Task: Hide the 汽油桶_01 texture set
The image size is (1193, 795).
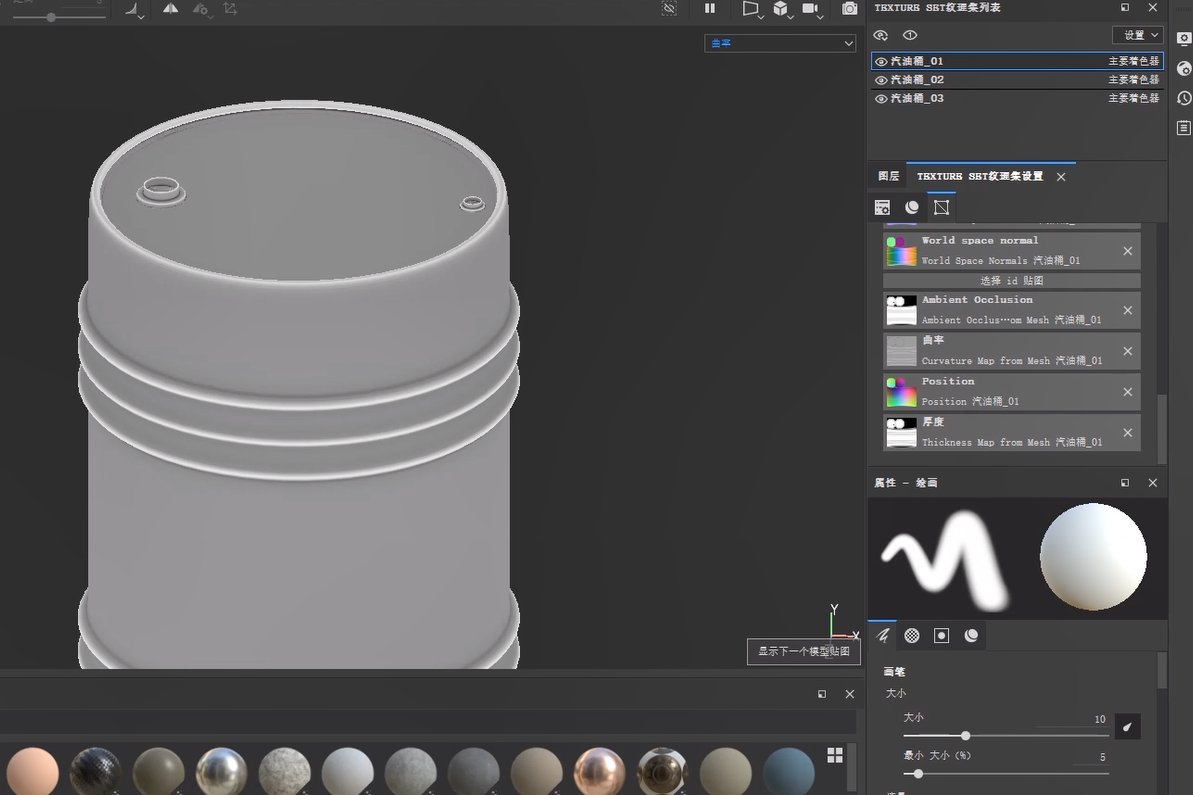Action: click(881, 61)
